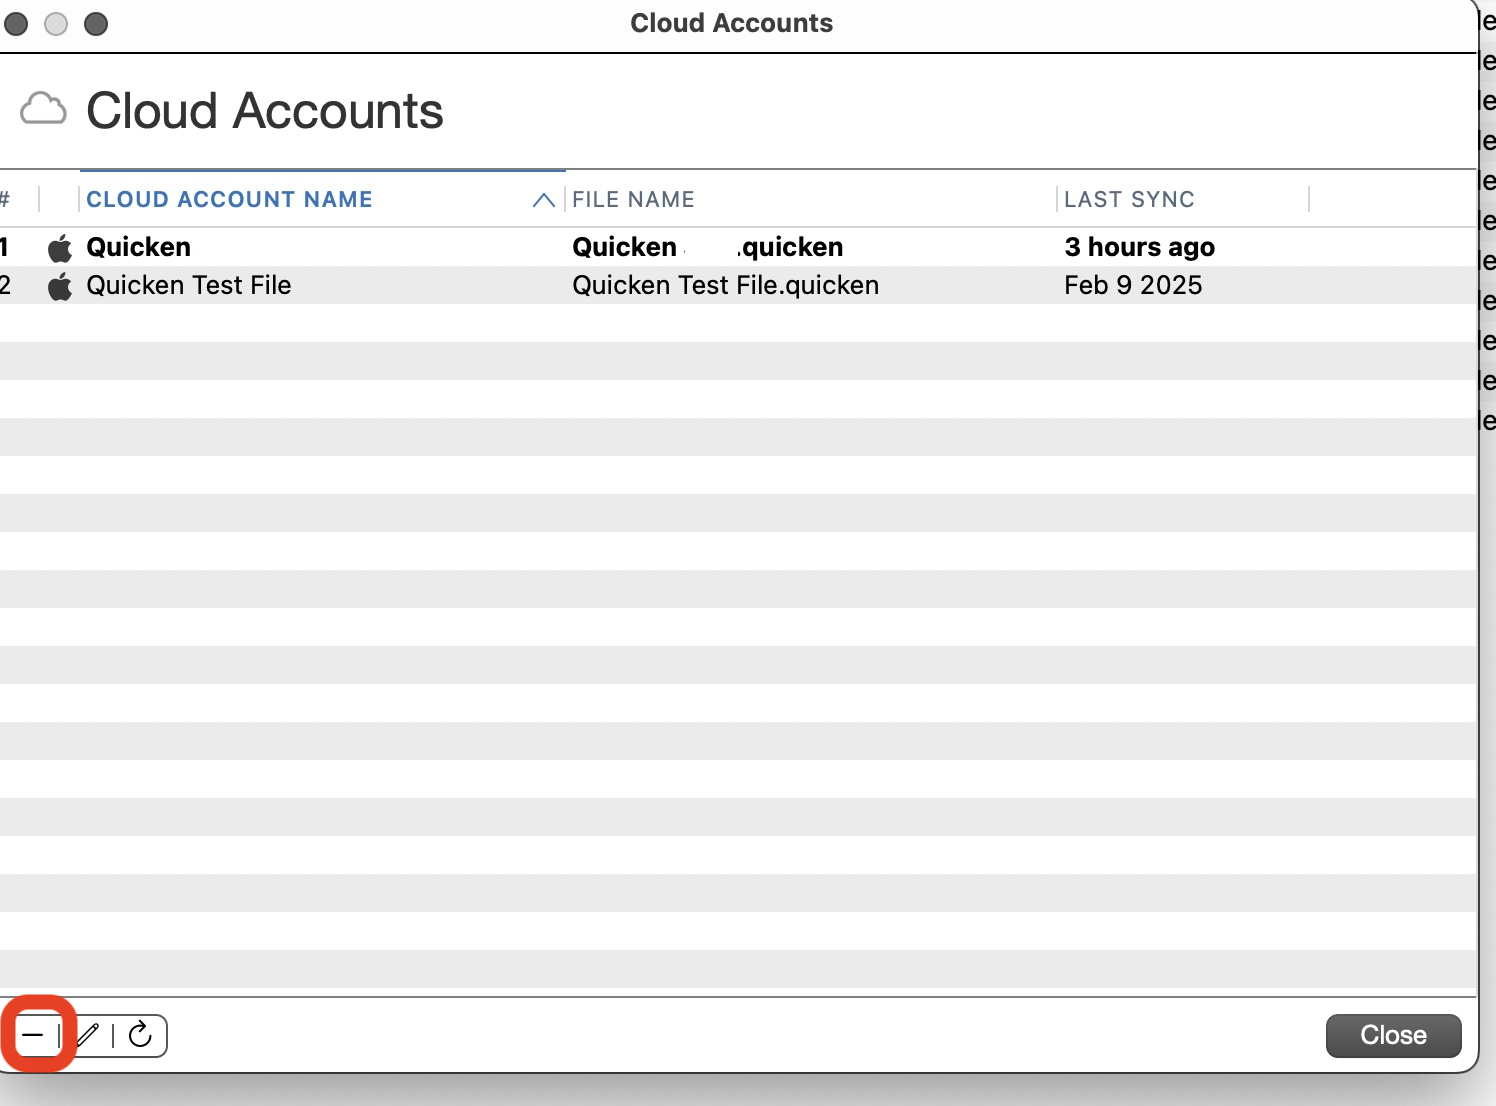Viewport: 1496px width, 1106px height.
Task: Sort by Cloud Account Name header
Action: 229,200
